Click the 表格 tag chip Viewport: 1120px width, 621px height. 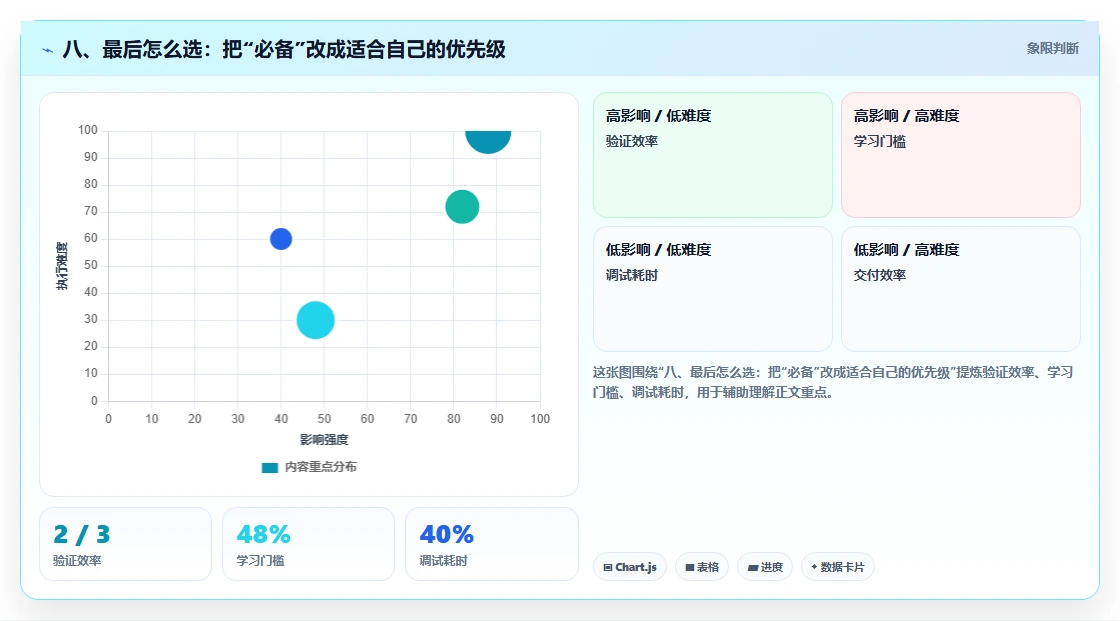[702, 567]
